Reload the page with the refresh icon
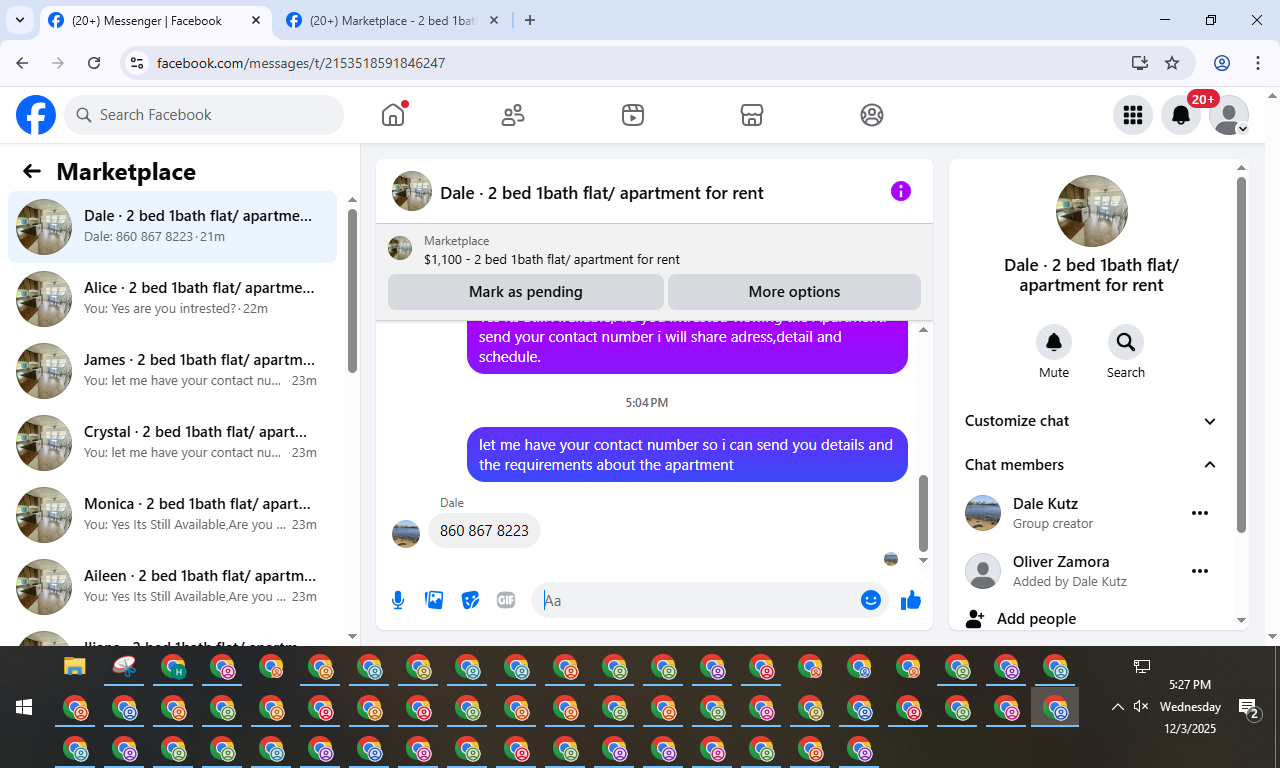This screenshot has width=1280, height=768. click(x=94, y=63)
